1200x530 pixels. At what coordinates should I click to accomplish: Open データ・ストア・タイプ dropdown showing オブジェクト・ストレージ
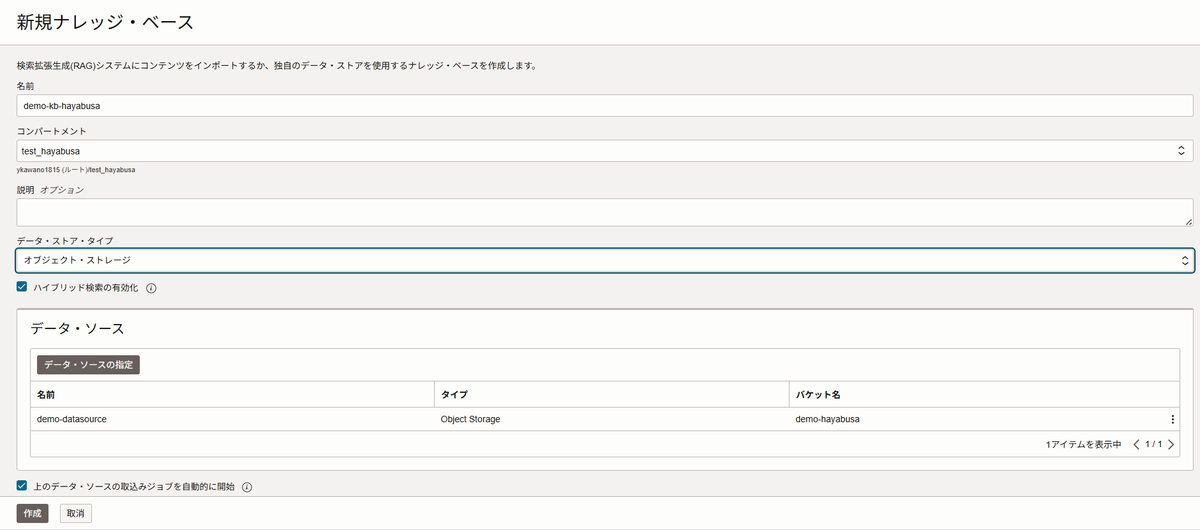pyautogui.click(x=605, y=260)
